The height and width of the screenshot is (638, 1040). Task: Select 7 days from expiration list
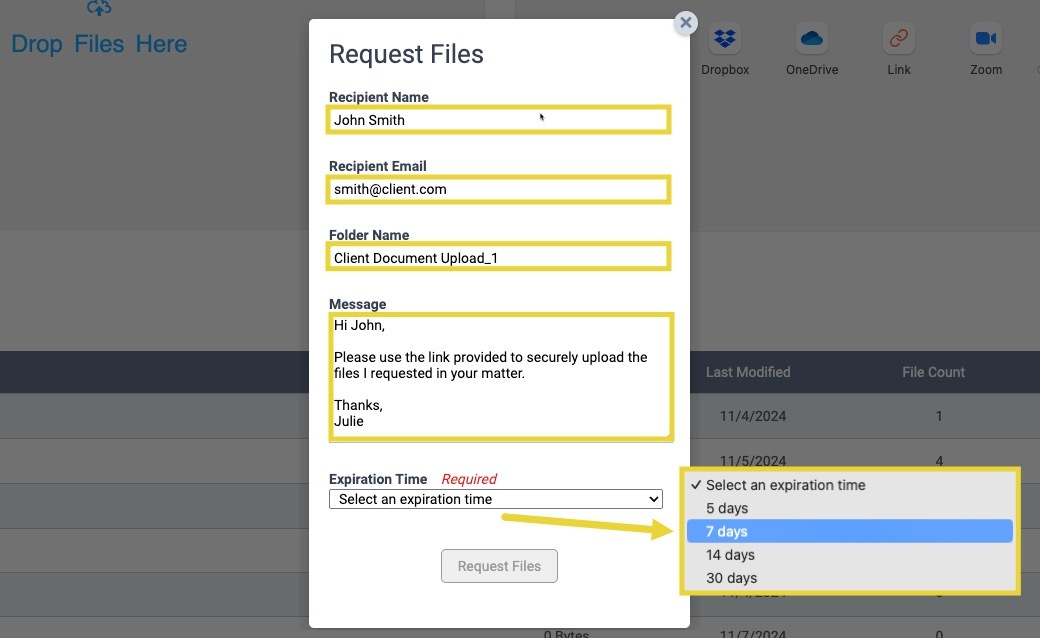[x=727, y=532]
